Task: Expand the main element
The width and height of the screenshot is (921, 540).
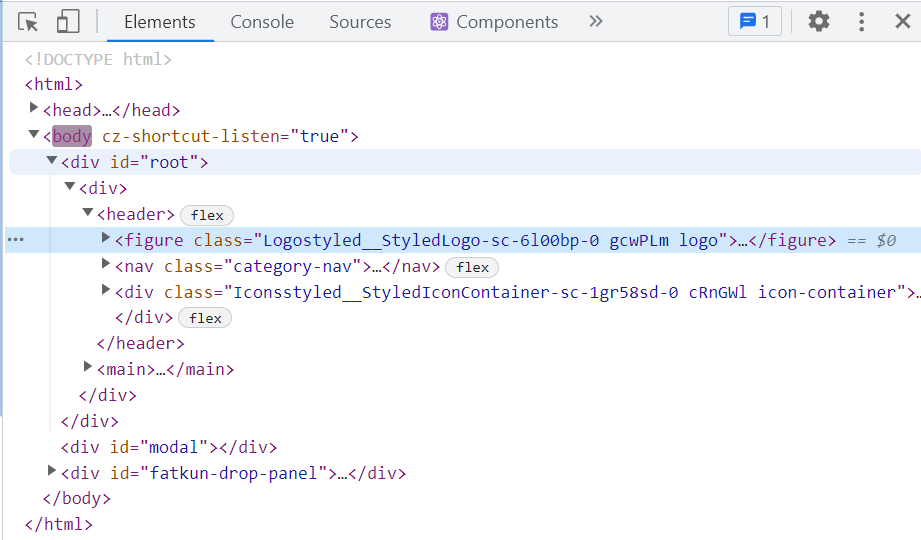Action: pos(88,367)
